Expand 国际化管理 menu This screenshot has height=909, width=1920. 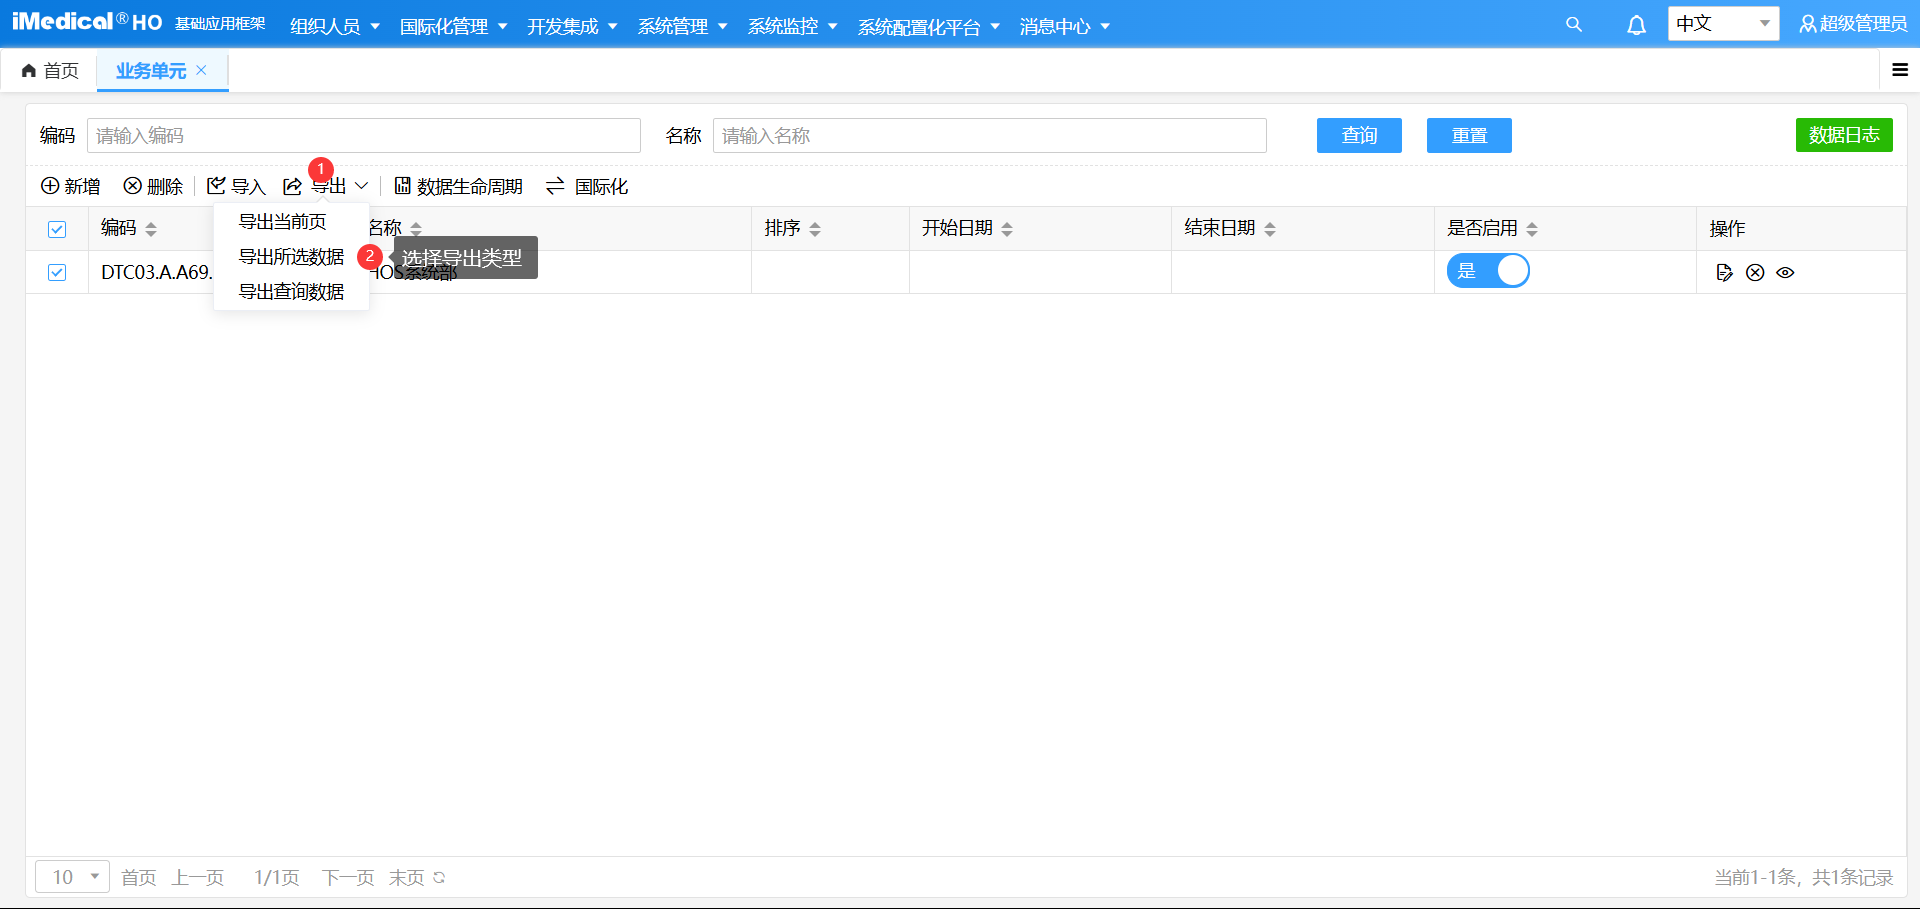(453, 26)
